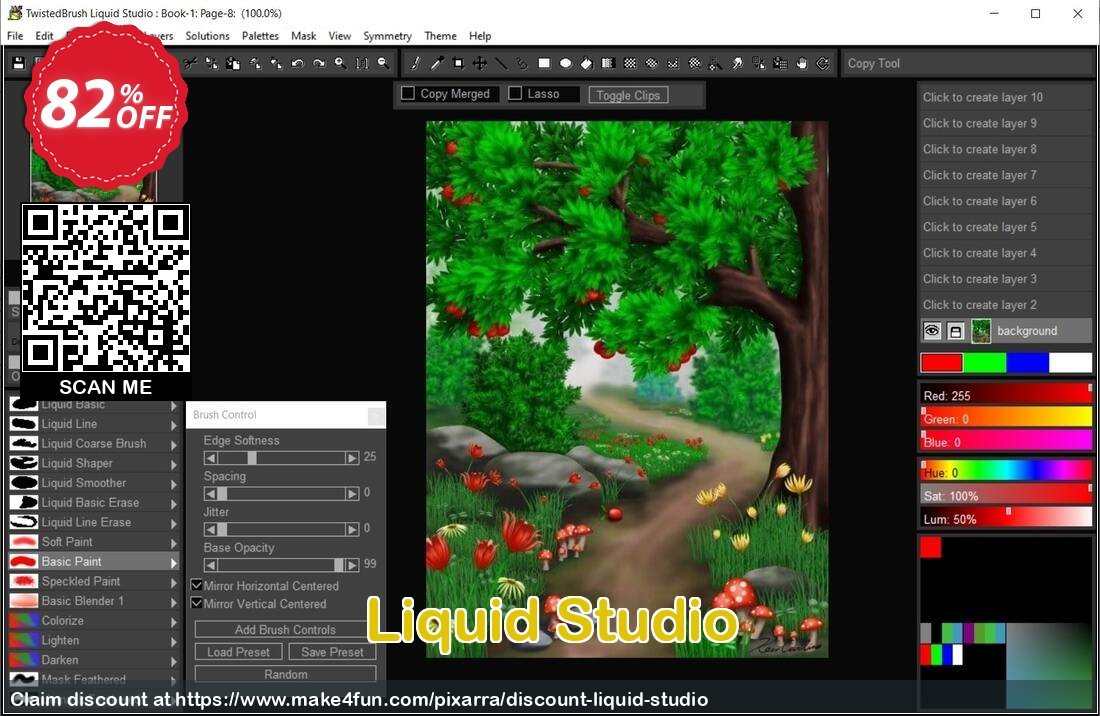Toggle the background layer lock icon
Screen dimensions: 1100x716
click(x=955, y=331)
